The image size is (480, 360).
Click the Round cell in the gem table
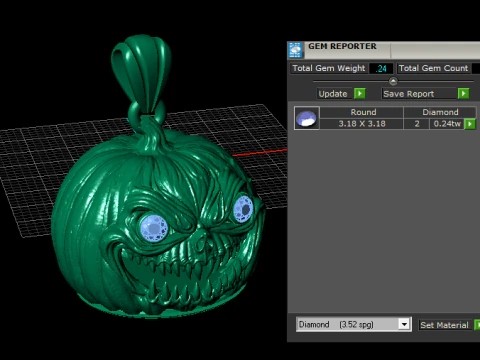coord(363,112)
